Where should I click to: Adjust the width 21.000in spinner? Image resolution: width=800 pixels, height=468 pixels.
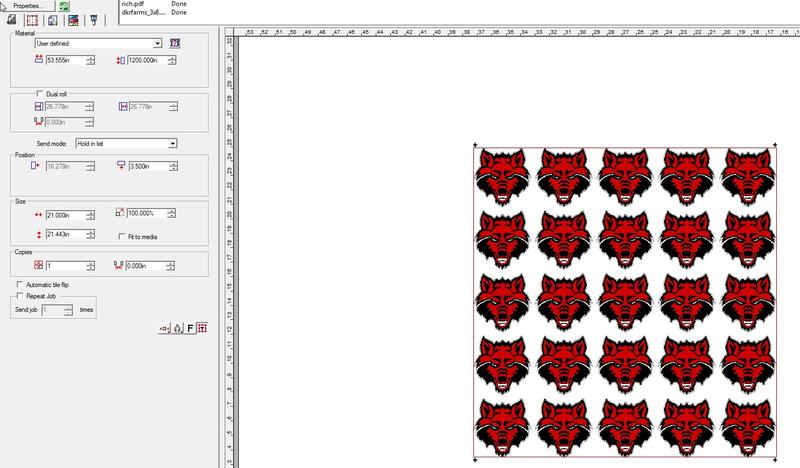tap(90, 215)
